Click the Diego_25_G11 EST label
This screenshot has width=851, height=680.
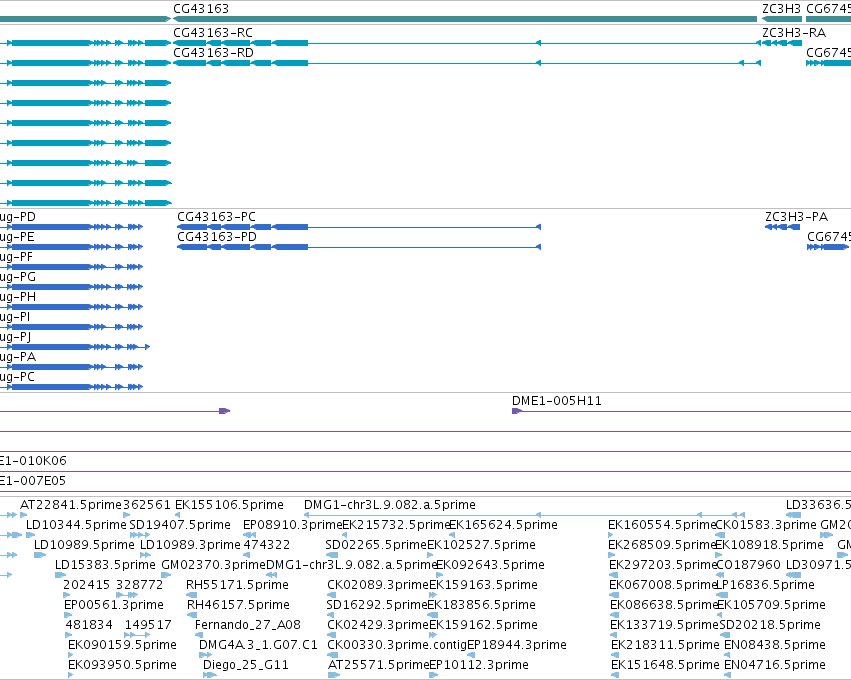(246, 665)
